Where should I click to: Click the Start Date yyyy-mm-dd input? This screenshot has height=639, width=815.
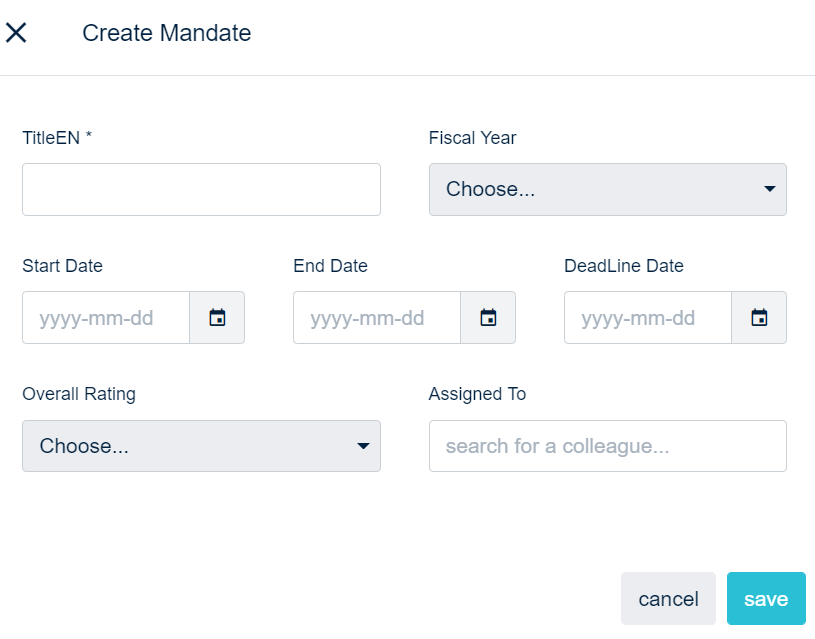click(106, 318)
